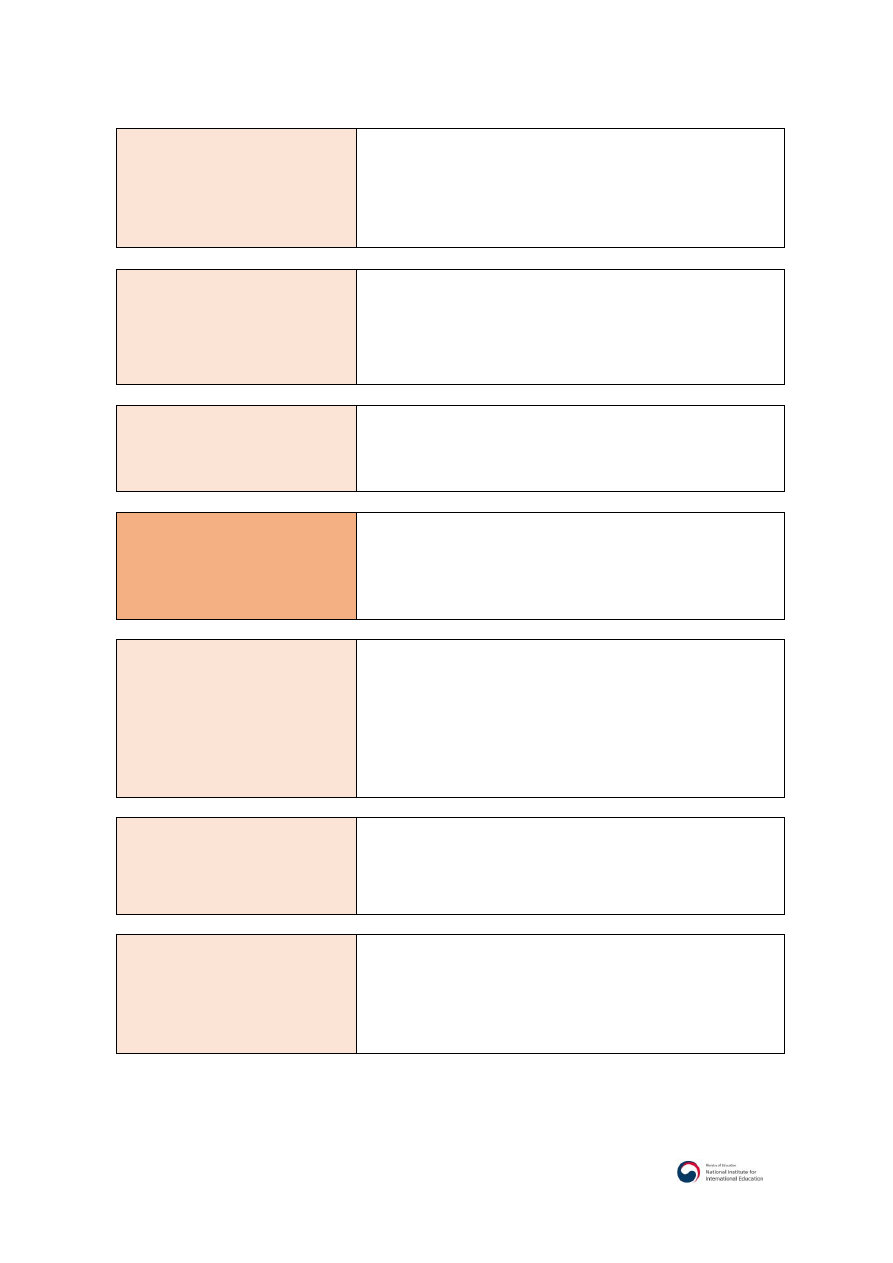This screenshot has width=893, height=1263.
Task: Select the last peach label cell at bottom
Action: click(236, 994)
